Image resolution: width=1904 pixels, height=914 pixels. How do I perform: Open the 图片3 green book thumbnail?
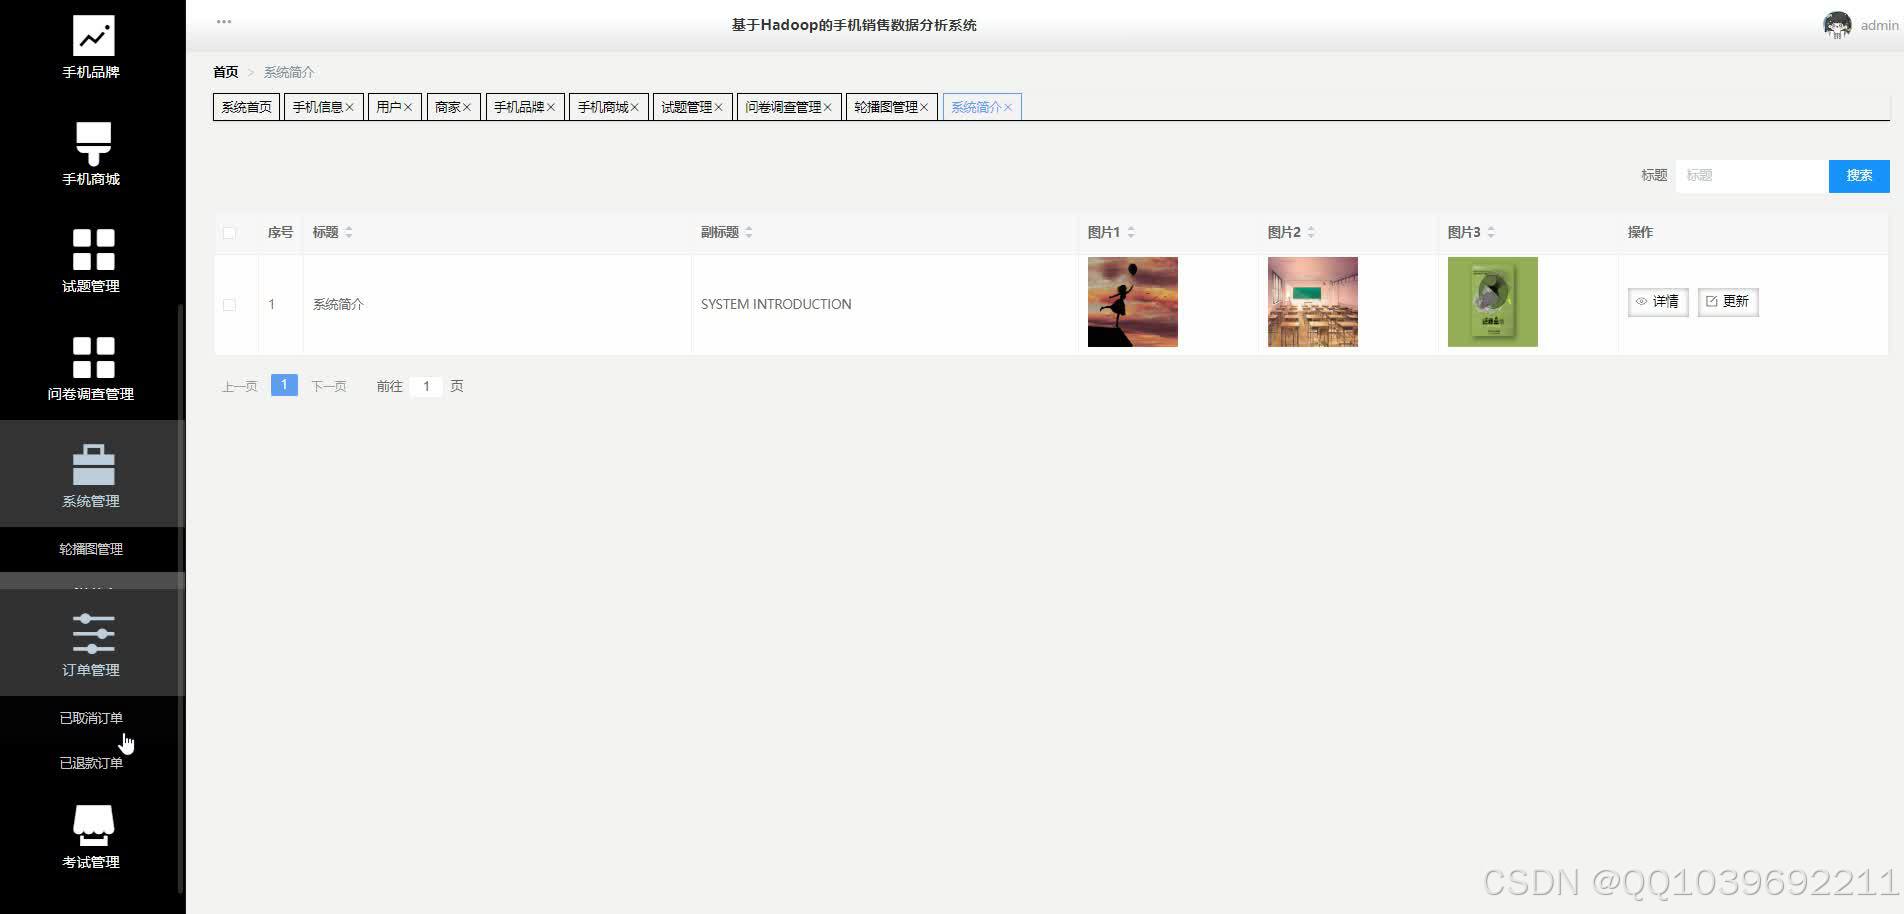pos(1493,302)
